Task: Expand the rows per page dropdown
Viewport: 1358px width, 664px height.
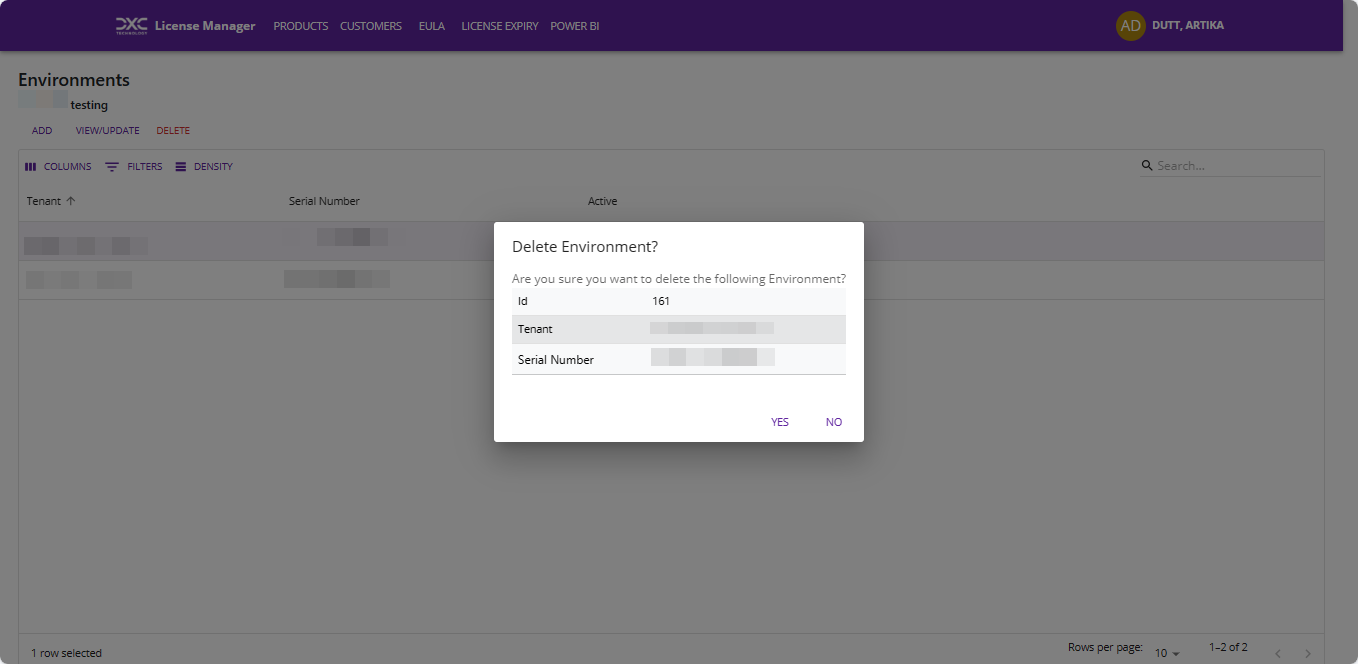Action: [x=1167, y=653]
